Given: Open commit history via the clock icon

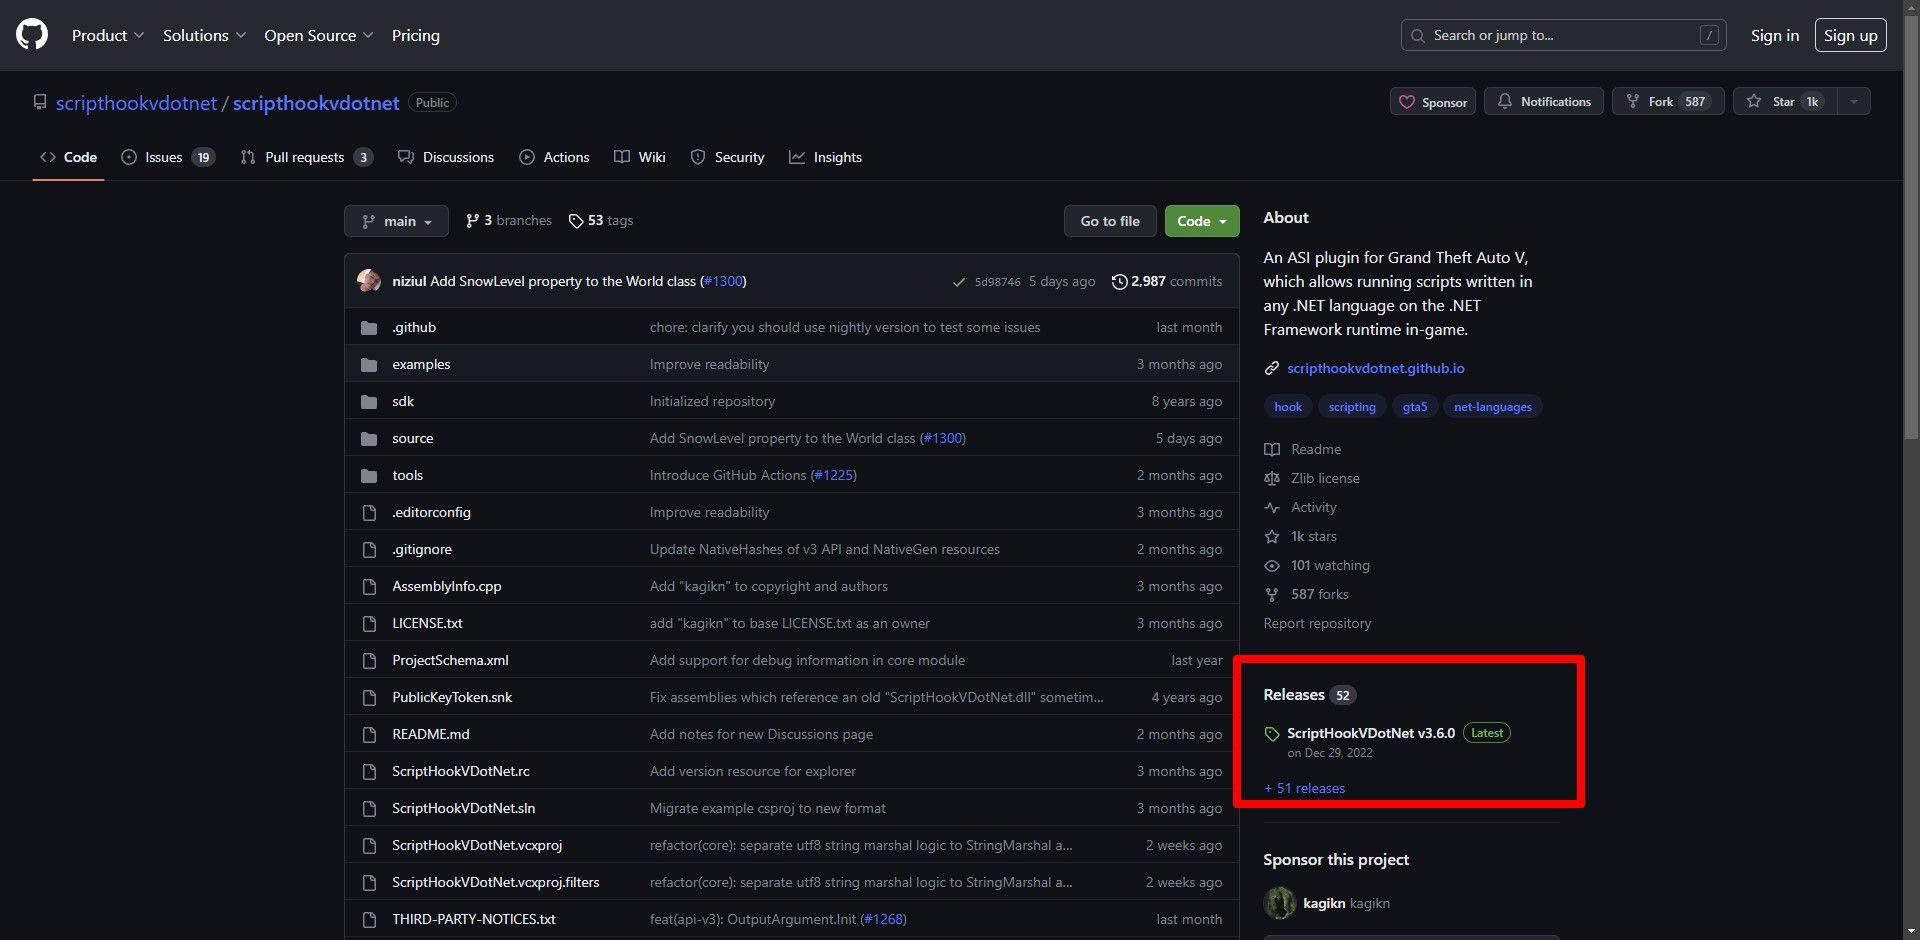Looking at the screenshot, I should click(x=1120, y=281).
